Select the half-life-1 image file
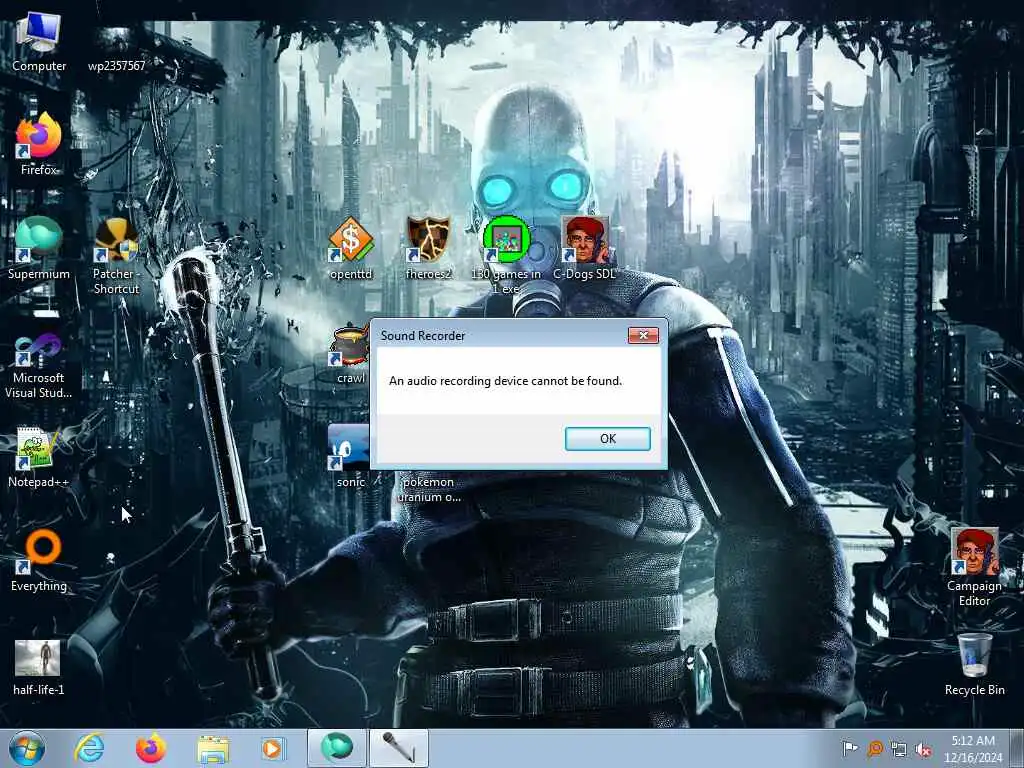Viewport: 1024px width, 768px height. coord(39,667)
